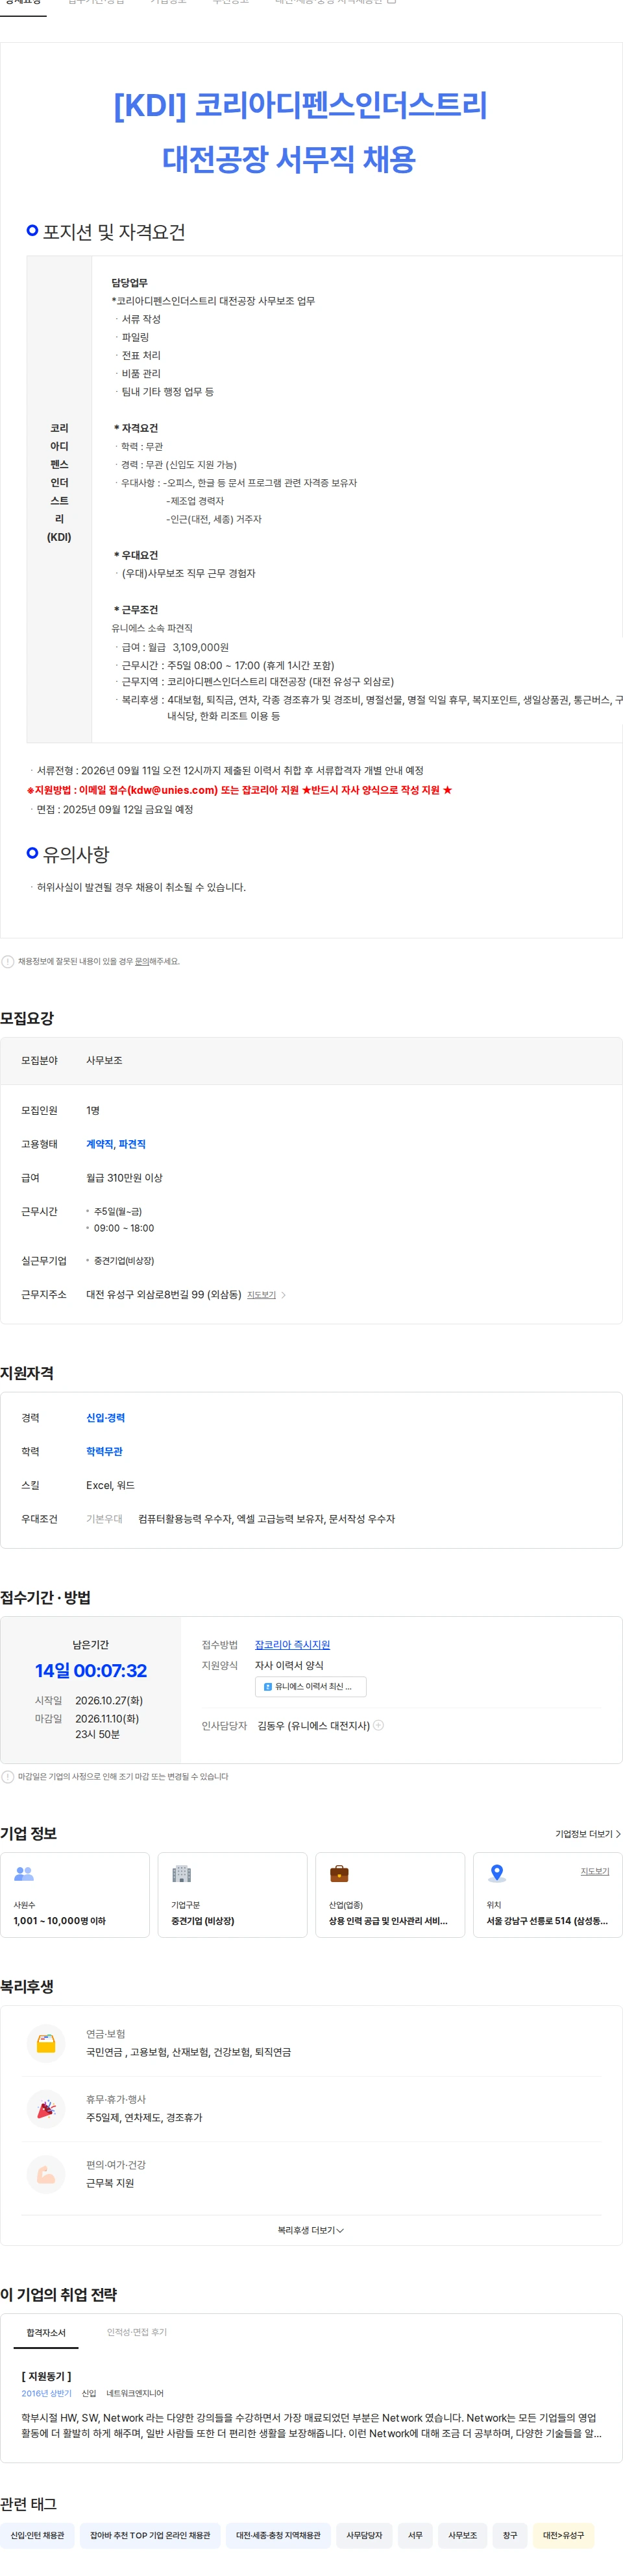Click the map pin icon on 위치 card

497,1873
